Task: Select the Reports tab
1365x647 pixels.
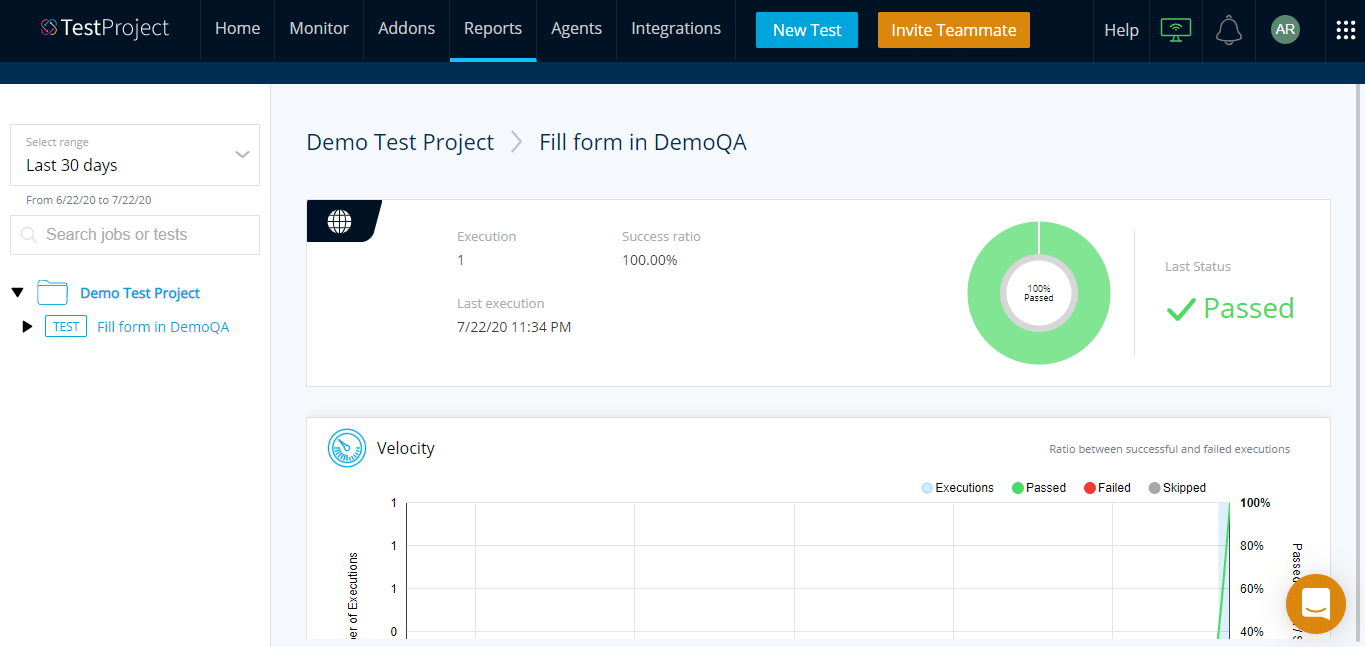Action: (493, 30)
